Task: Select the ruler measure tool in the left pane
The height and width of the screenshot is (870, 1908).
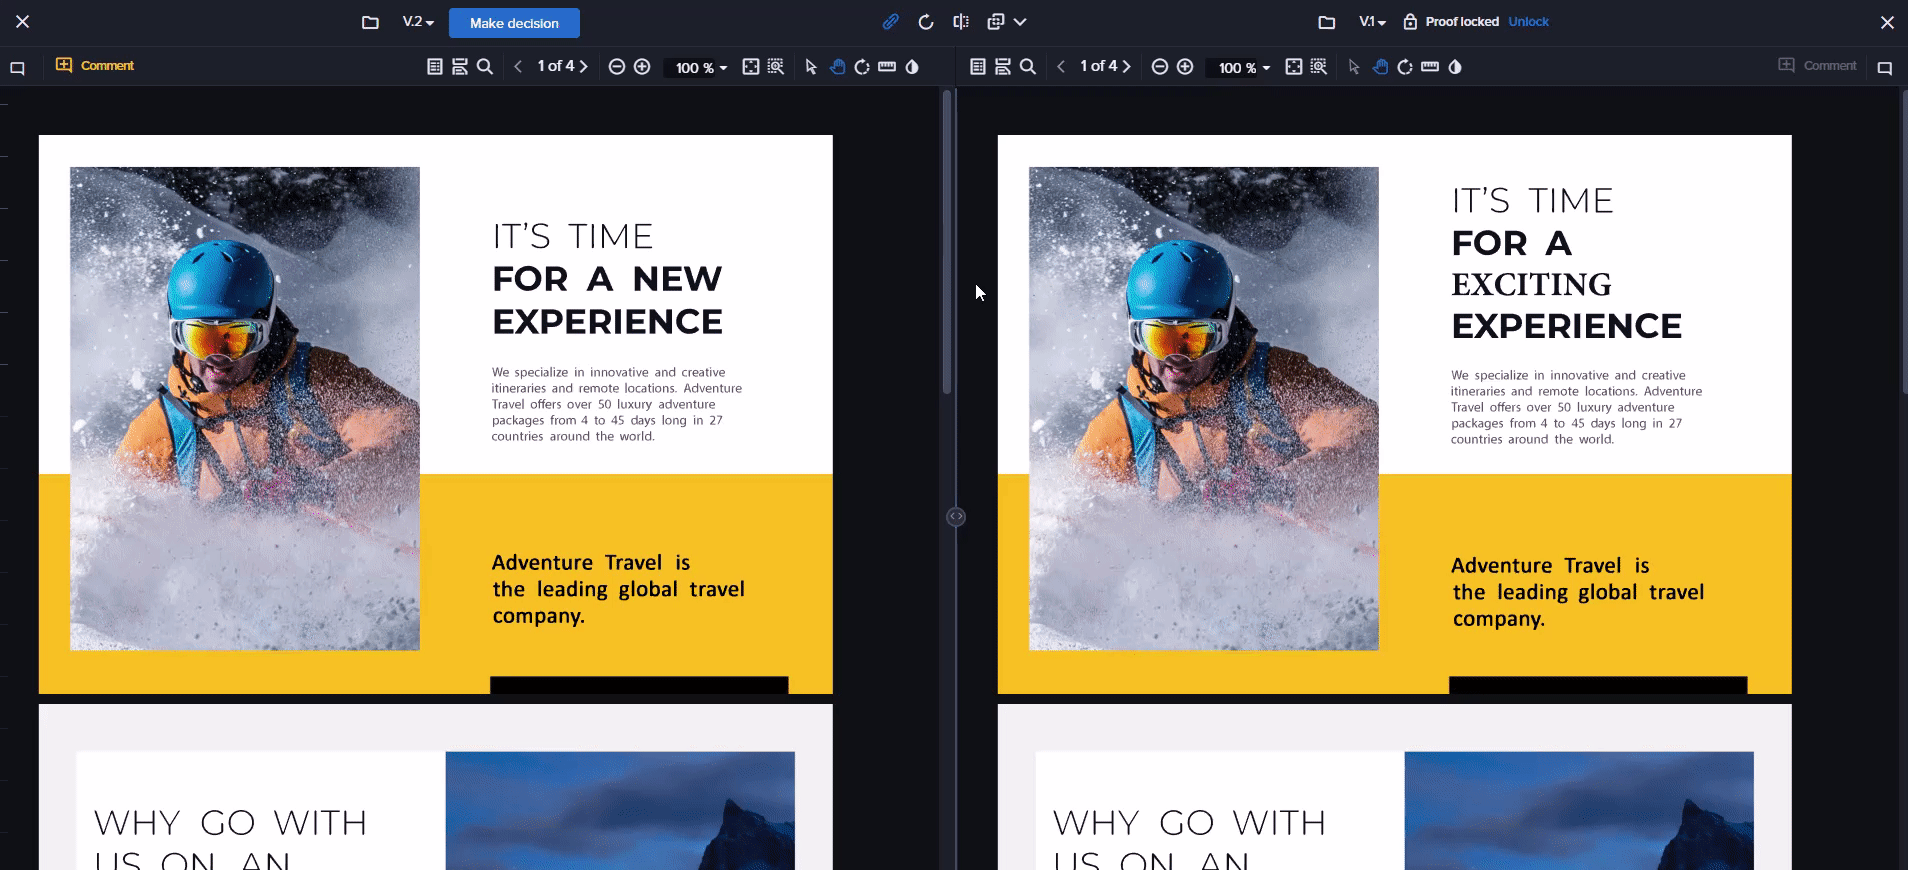Action: tap(887, 67)
